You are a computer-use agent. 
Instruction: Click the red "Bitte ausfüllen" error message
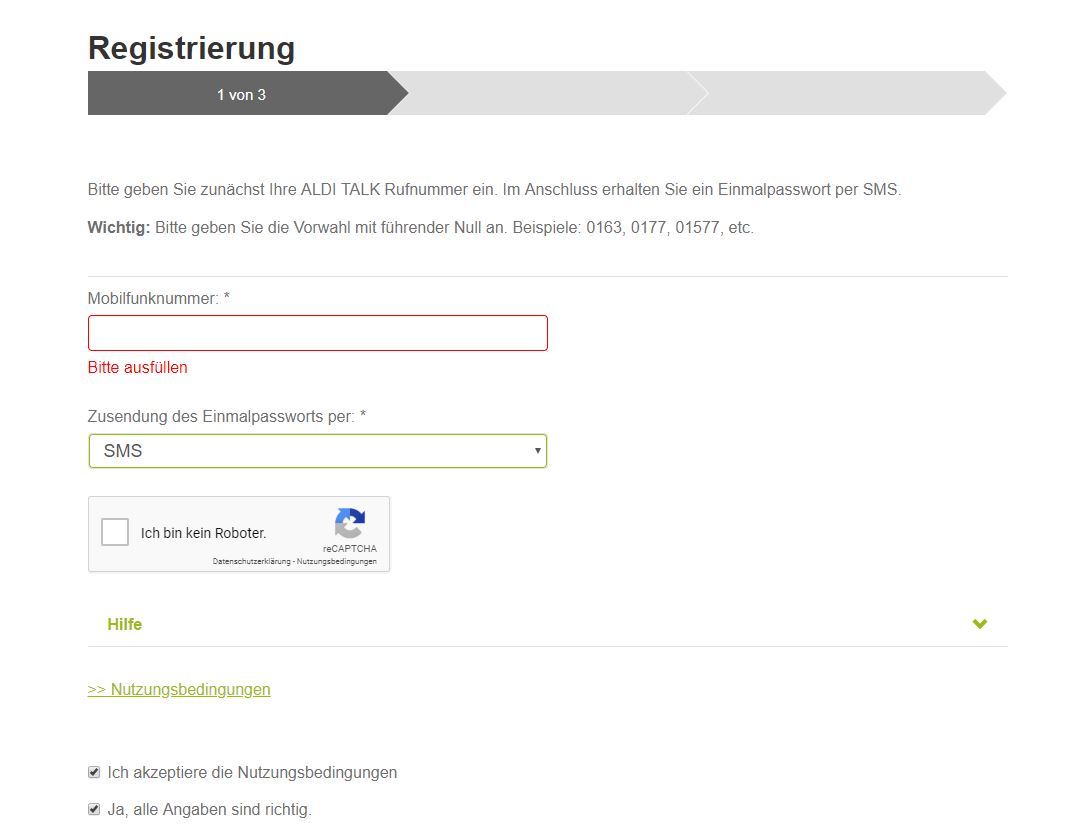pyautogui.click(x=138, y=367)
